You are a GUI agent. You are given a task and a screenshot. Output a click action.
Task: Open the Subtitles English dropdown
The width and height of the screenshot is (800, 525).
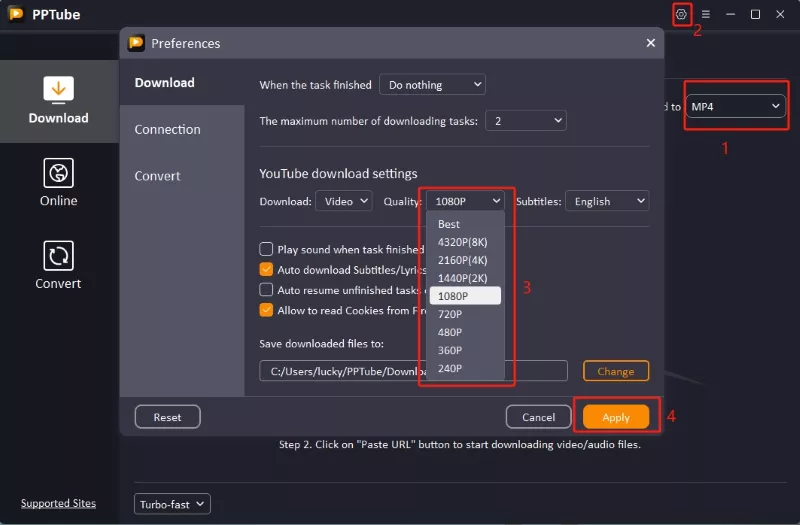(x=607, y=201)
